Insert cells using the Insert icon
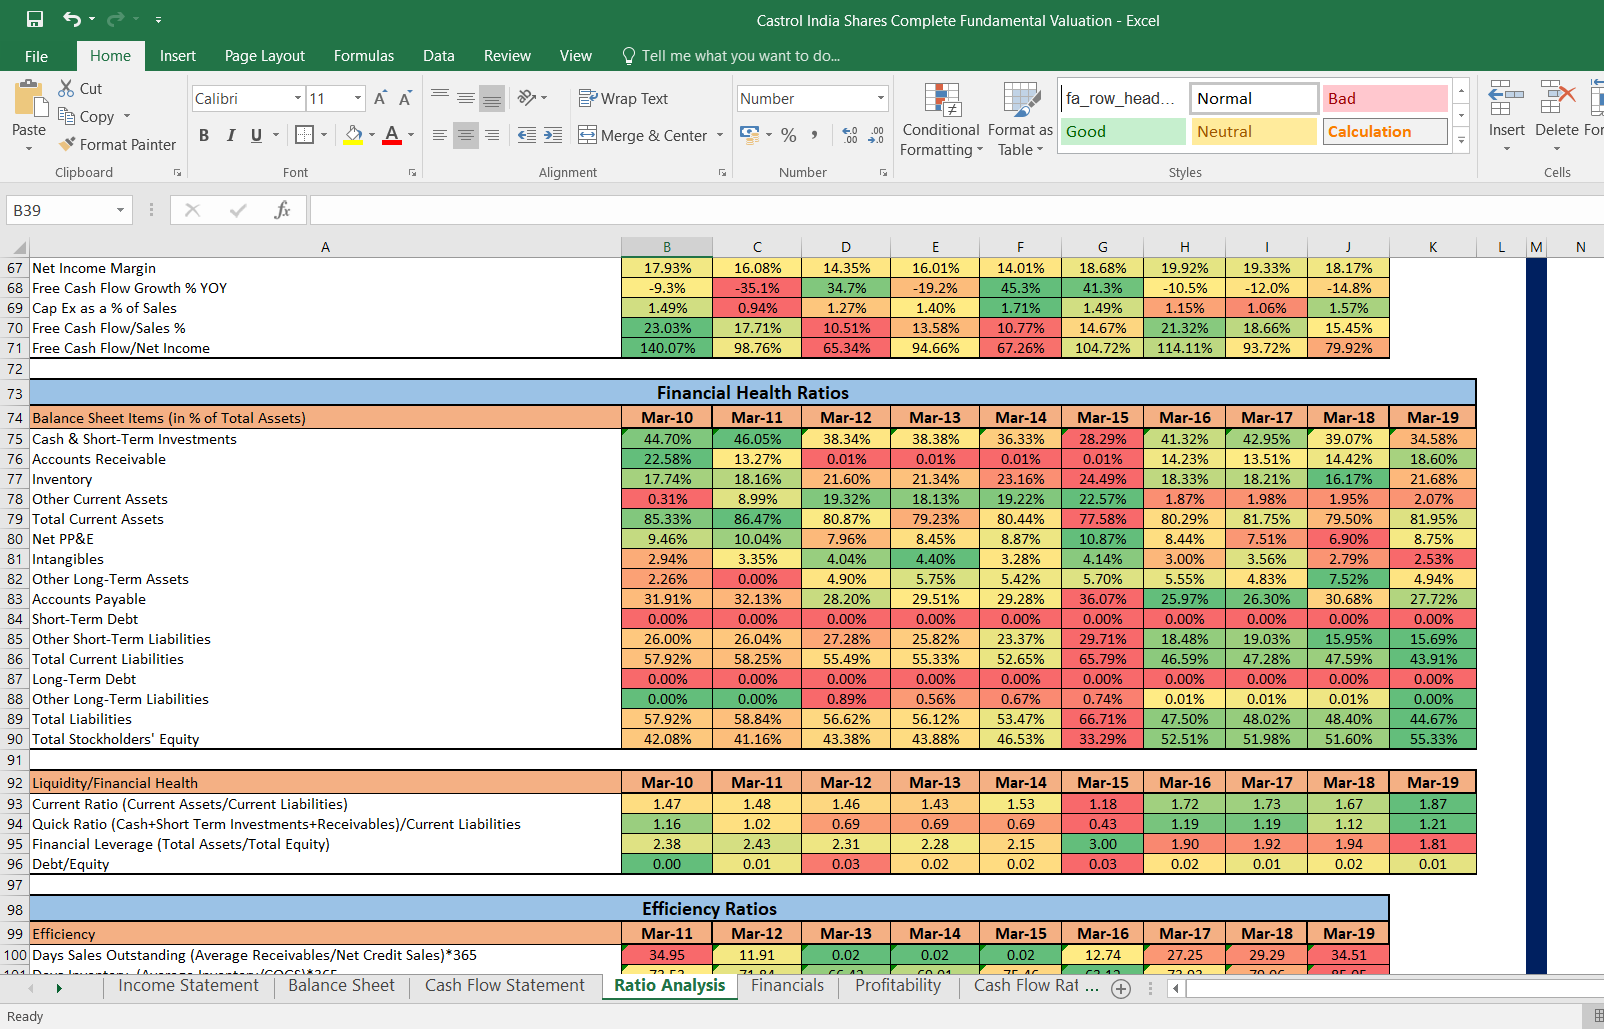Screen dimensions: 1604x1029 [1506, 99]
